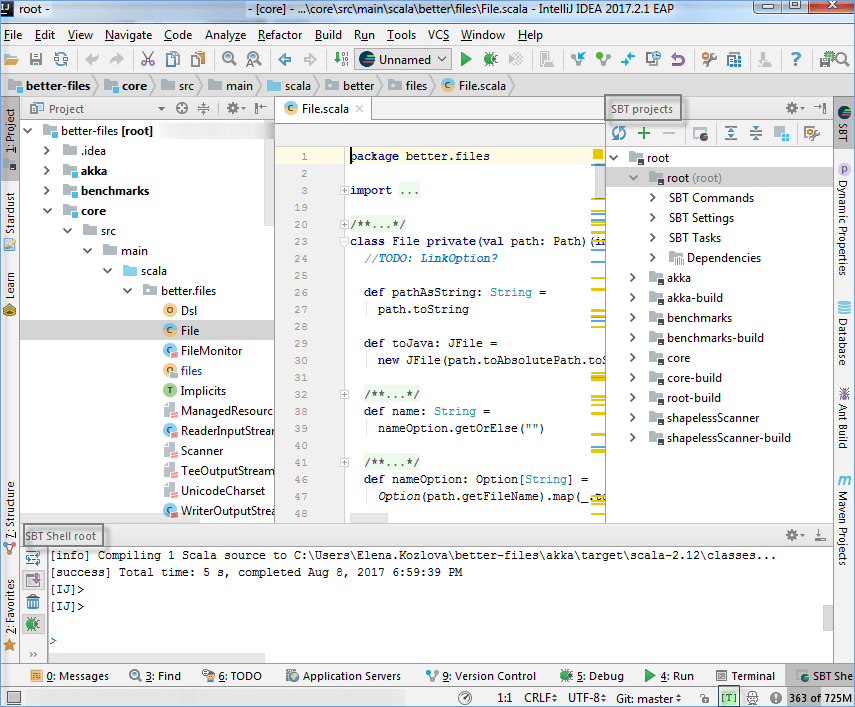Open the Unnamed run configuration dropdown

click(x=404, y=59)
